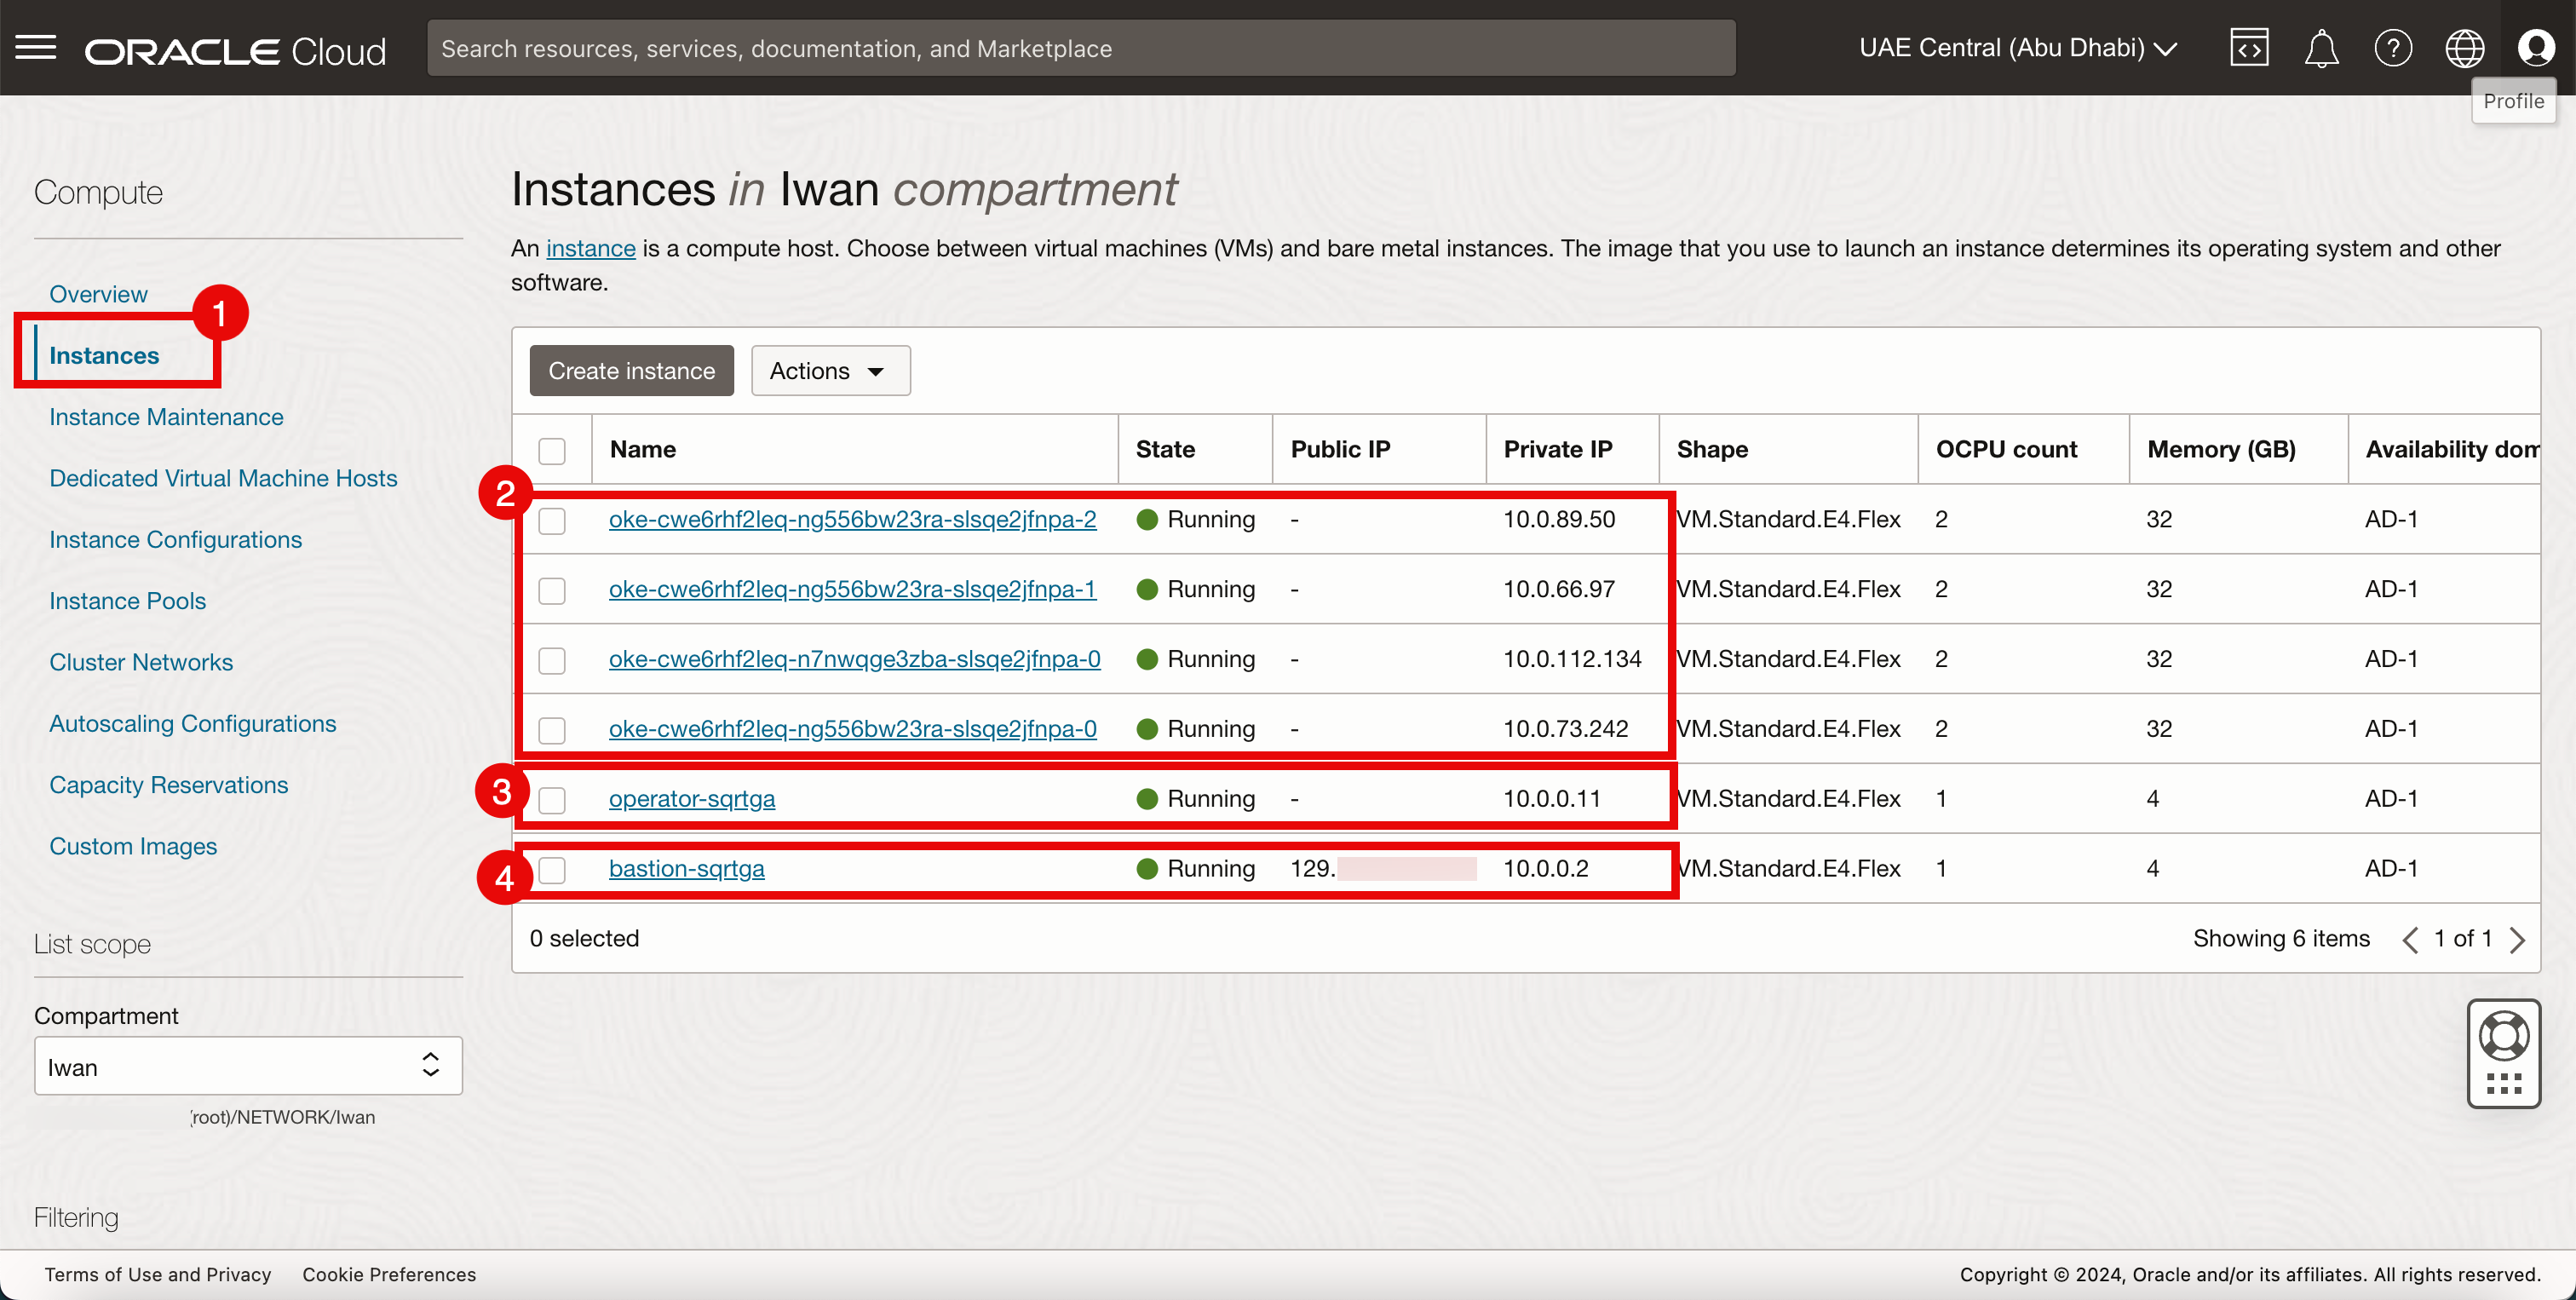Viewport: 2576px width, 1300px height.
Task: Check the box for operator-sqrtga instance
Action: click(552, 799)
